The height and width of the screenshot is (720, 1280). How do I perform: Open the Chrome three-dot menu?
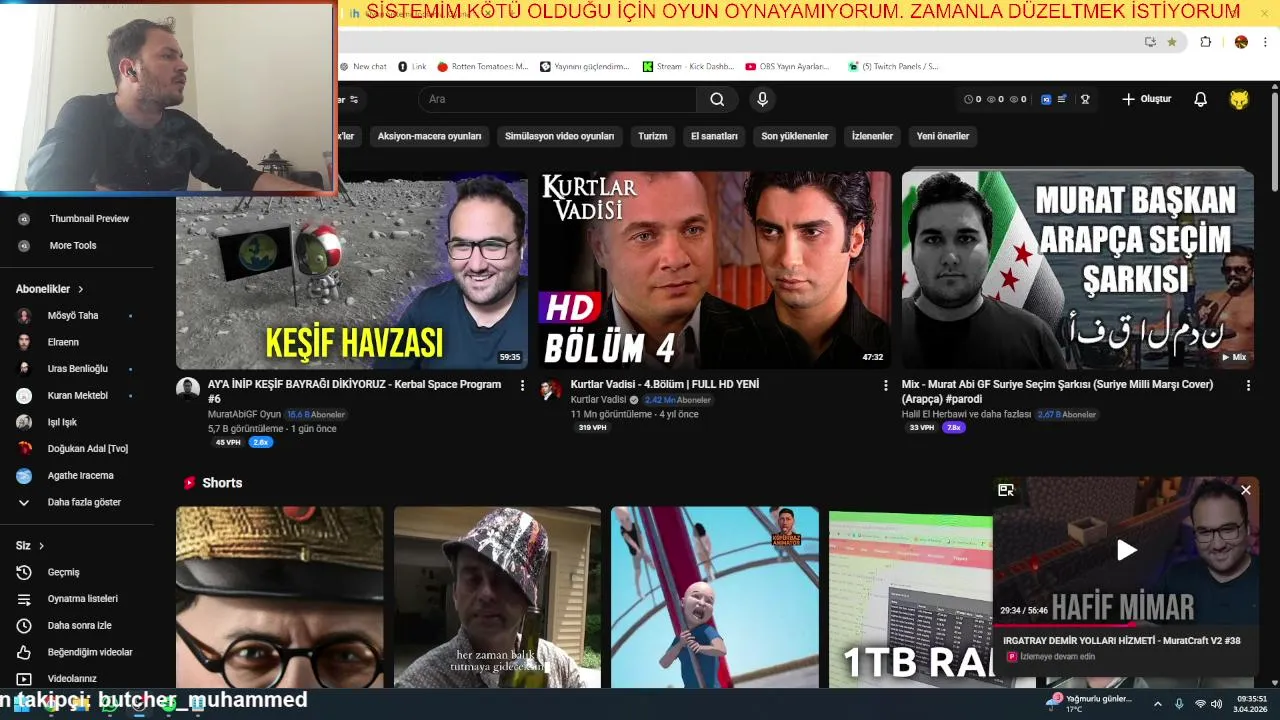(x=1266, y=42)
